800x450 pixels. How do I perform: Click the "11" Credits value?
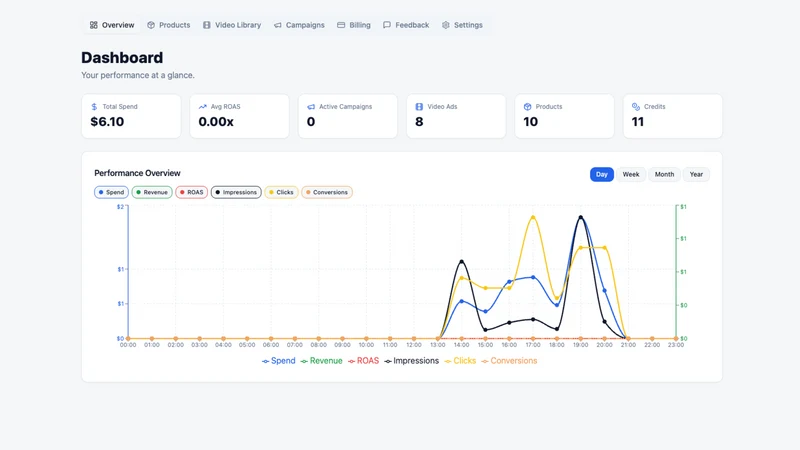click(638, 122)
